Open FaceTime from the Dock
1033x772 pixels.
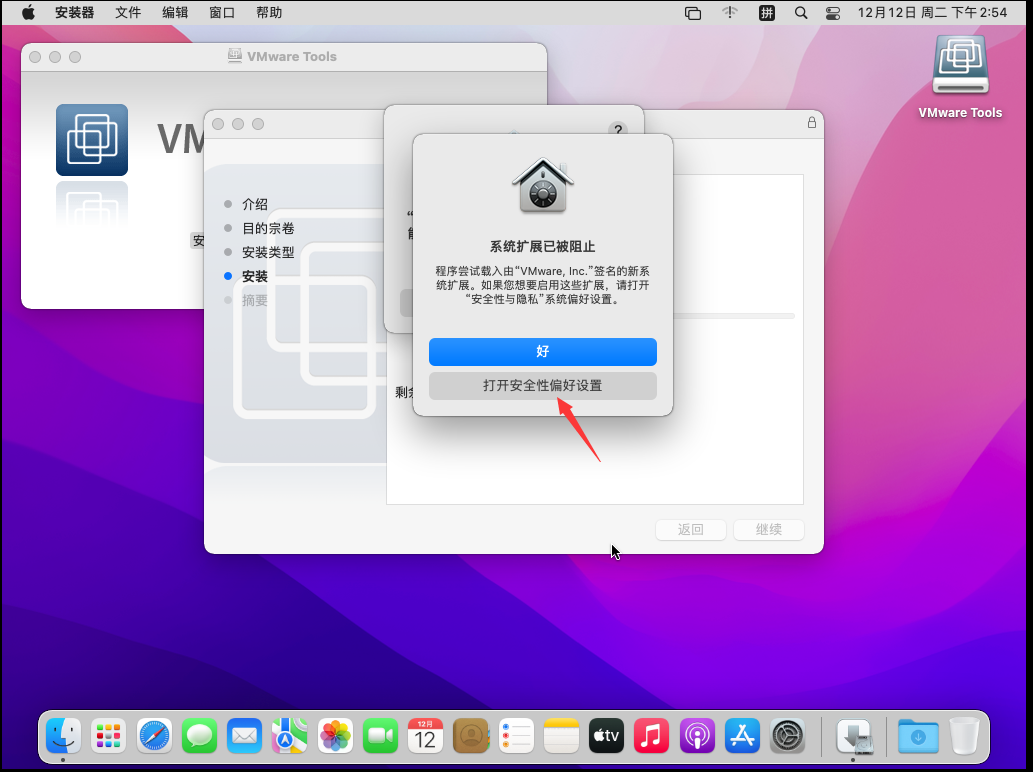tap(380, 735)
